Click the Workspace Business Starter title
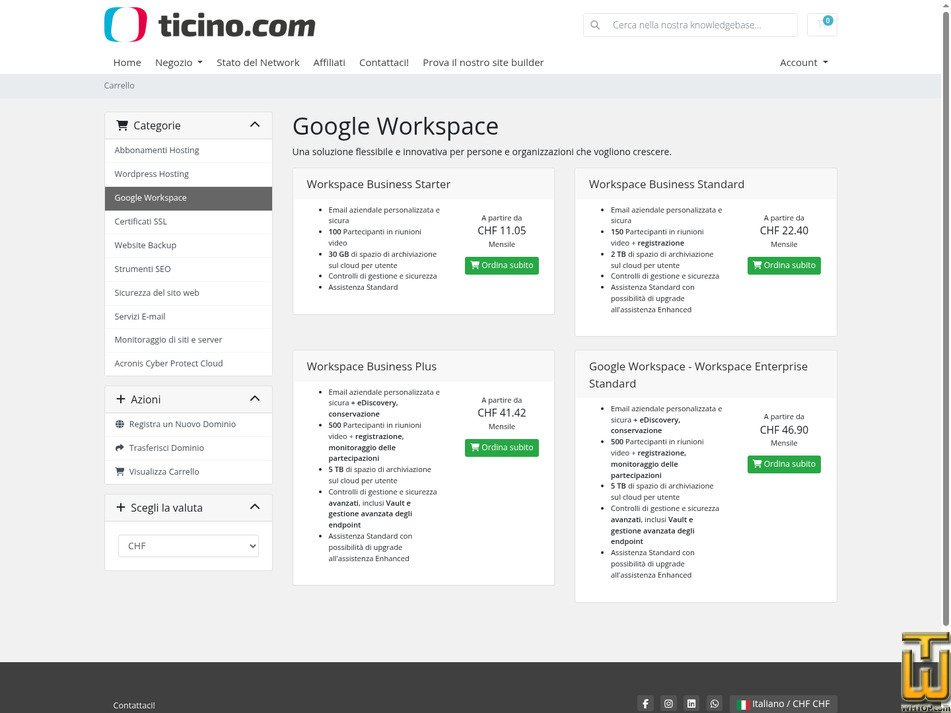Image resolution: width=951 pixels, height=713 pixels. point(378,184)
